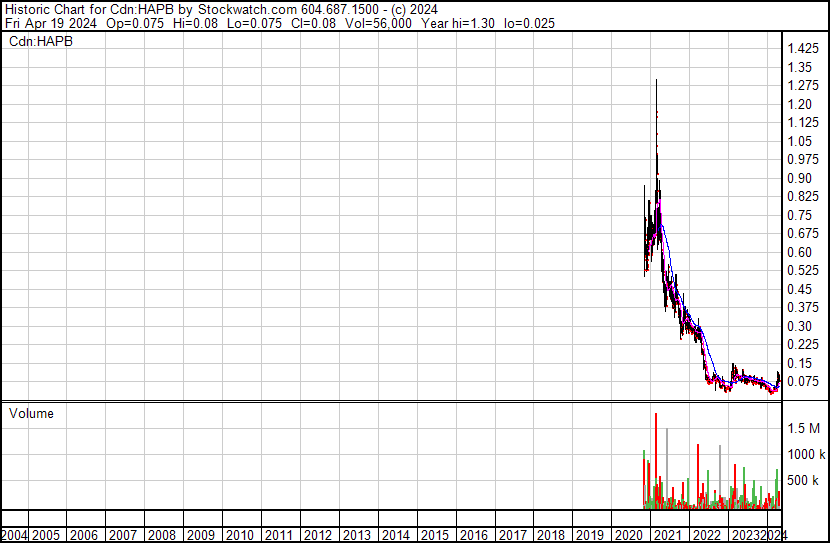The image size is (830, 543).
Task: Click the 1.5 M volume axis label
Action: pyautogui.click(x=803, y=428)
